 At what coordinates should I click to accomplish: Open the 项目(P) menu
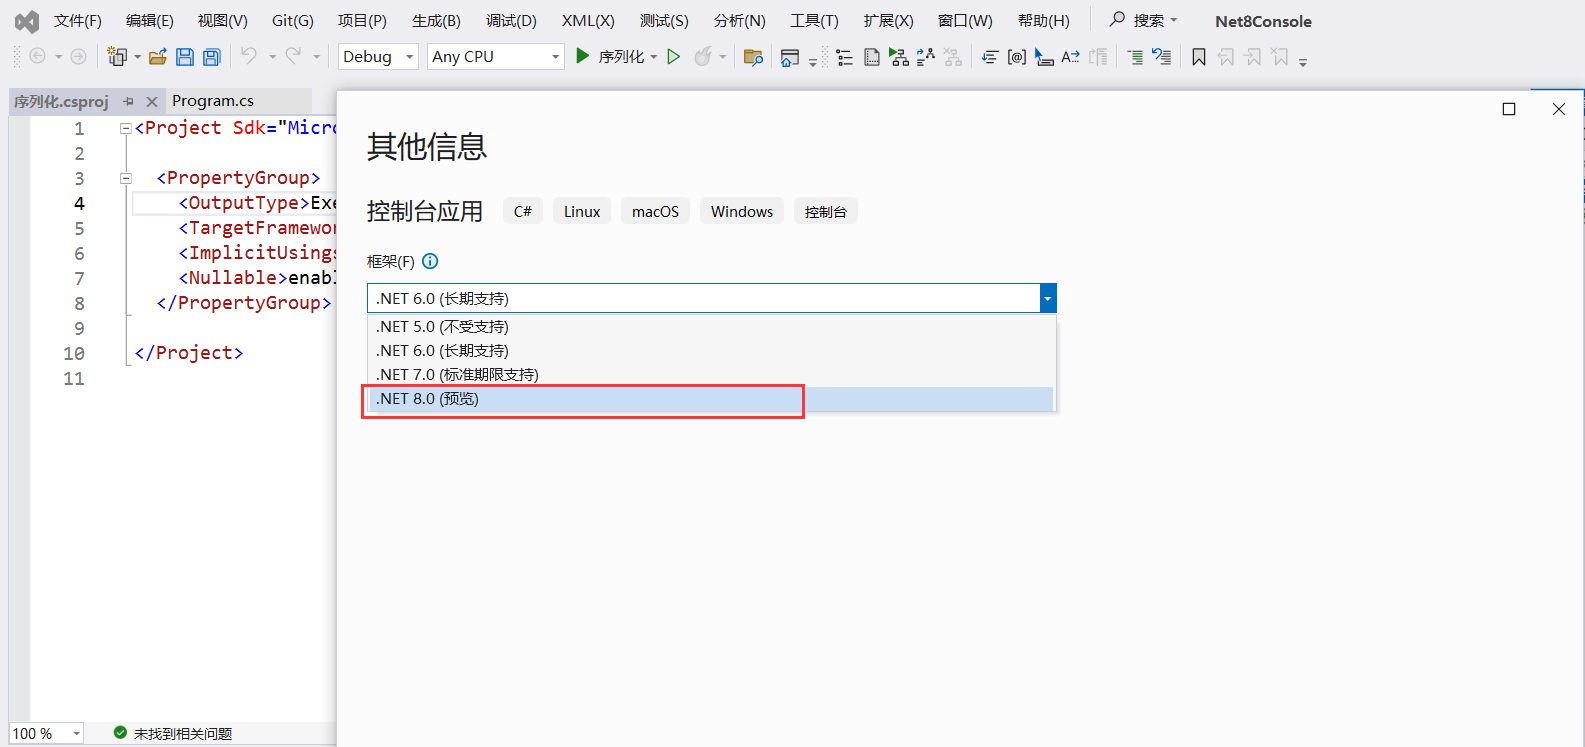point(362,20)
